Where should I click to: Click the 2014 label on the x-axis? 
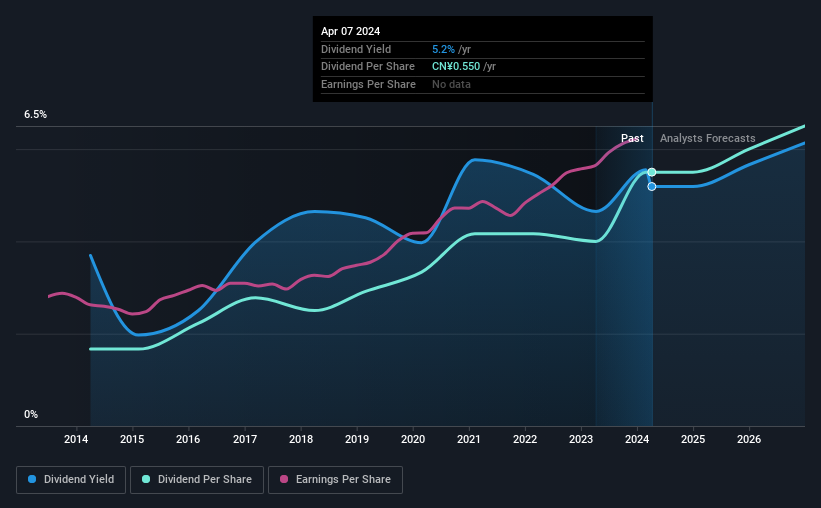76,439
